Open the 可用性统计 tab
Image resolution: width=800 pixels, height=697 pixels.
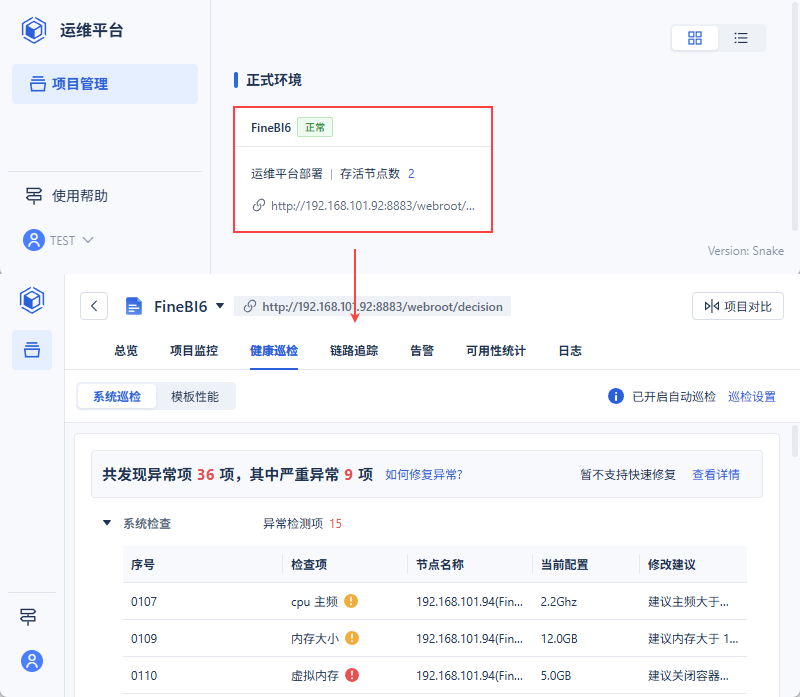point(496,351)
